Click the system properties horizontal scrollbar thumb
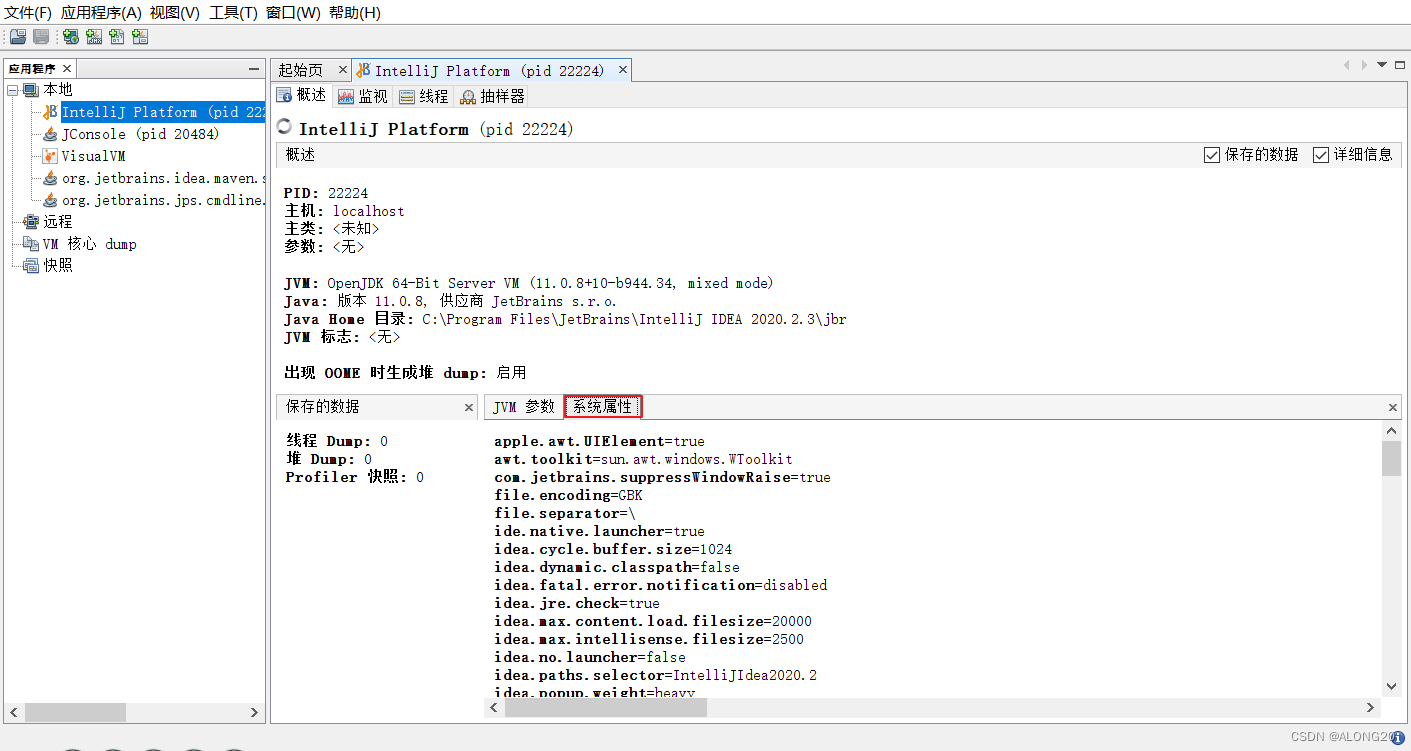 606,708
